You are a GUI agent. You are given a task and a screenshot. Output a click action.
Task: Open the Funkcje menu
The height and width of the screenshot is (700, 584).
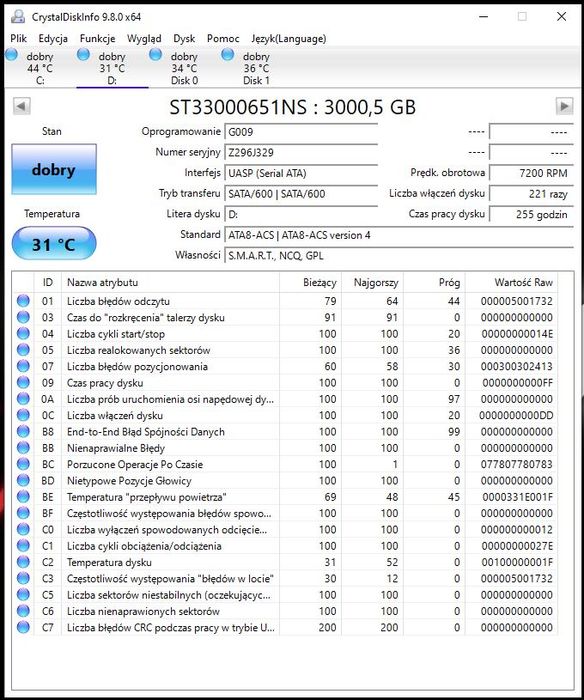pyautogui.click(x=97, y=39)
